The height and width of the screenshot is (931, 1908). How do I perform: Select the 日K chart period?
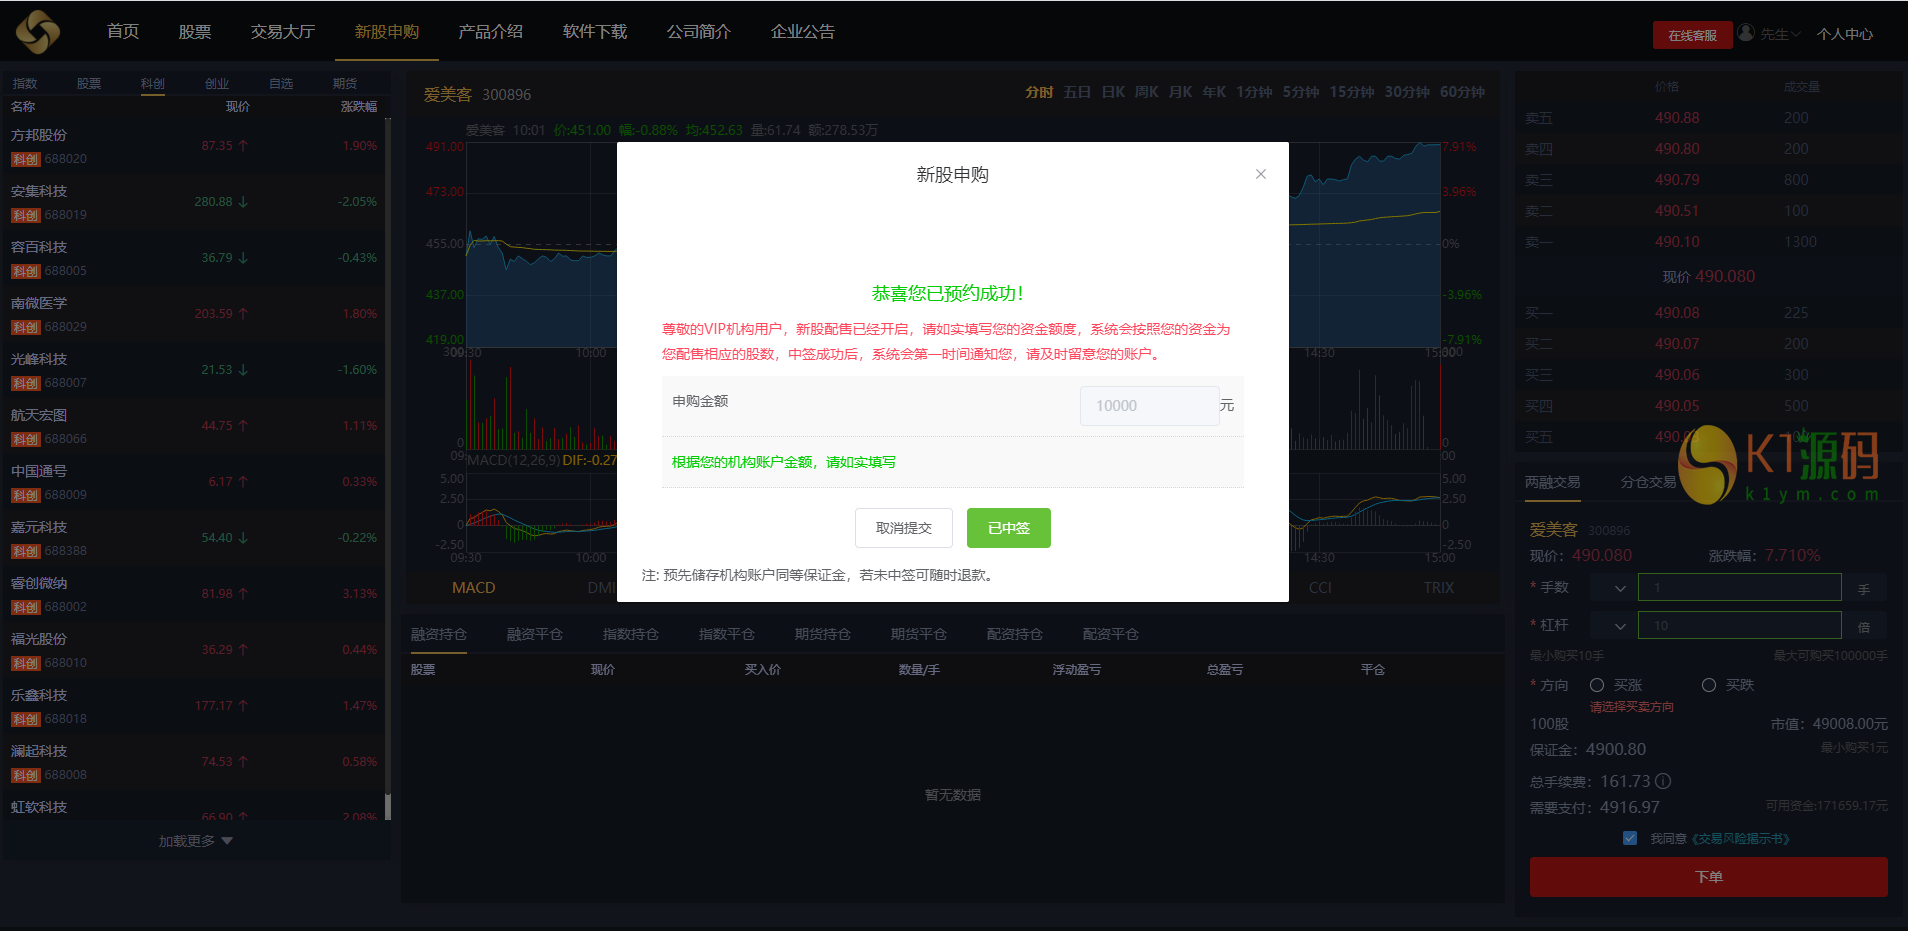pos(1113,92)
